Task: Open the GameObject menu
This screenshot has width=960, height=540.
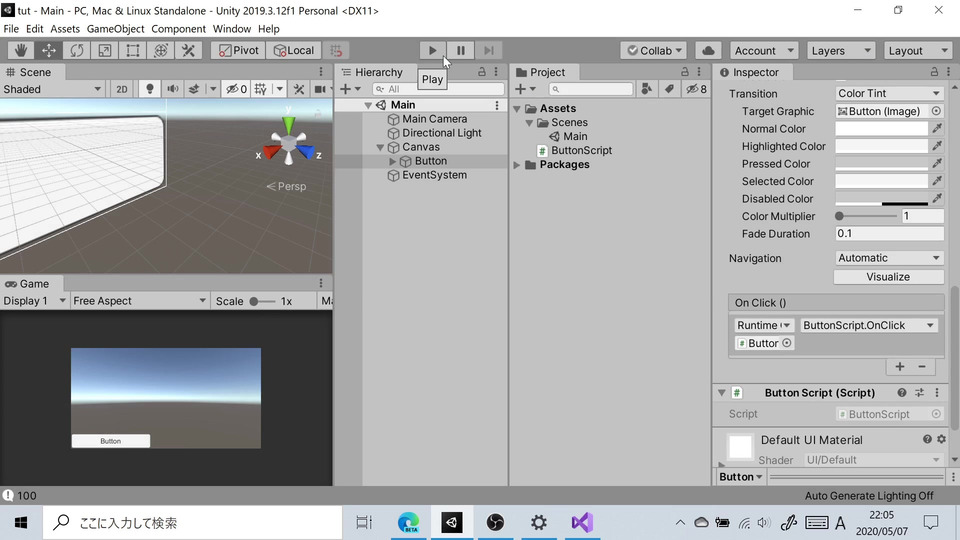Action: point(116,29)
